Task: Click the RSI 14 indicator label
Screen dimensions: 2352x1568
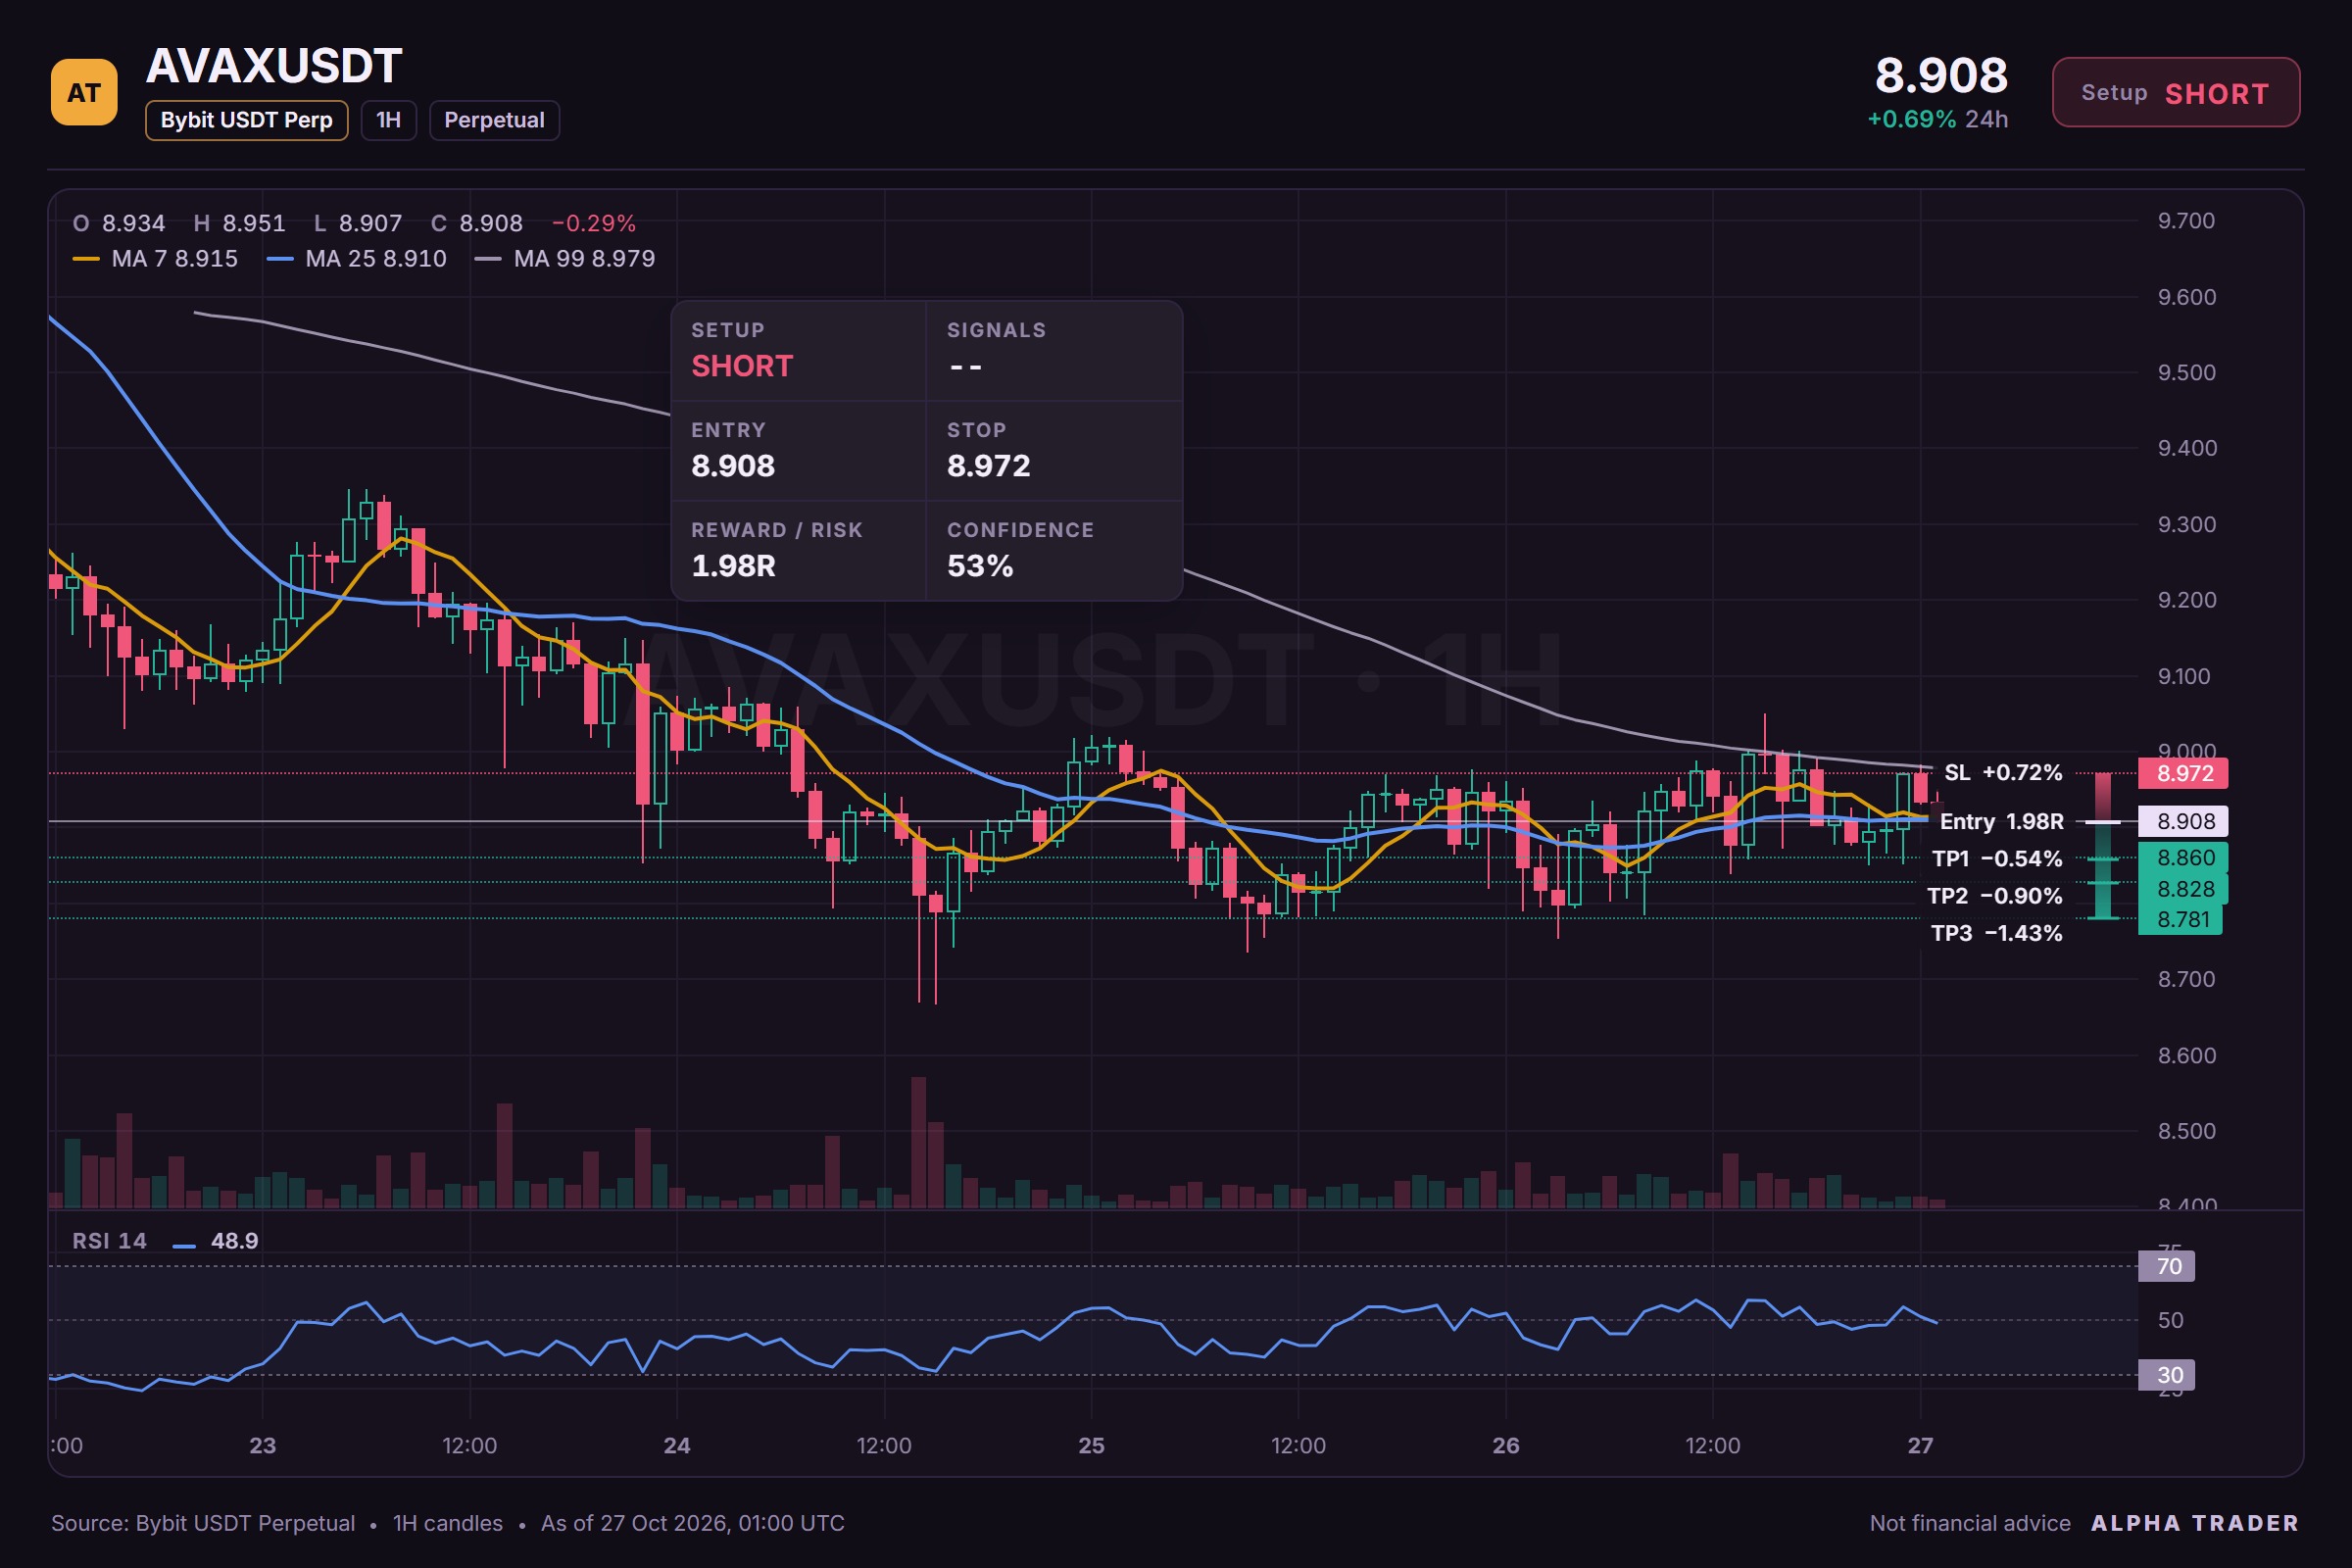Action: coord(109,1241)
